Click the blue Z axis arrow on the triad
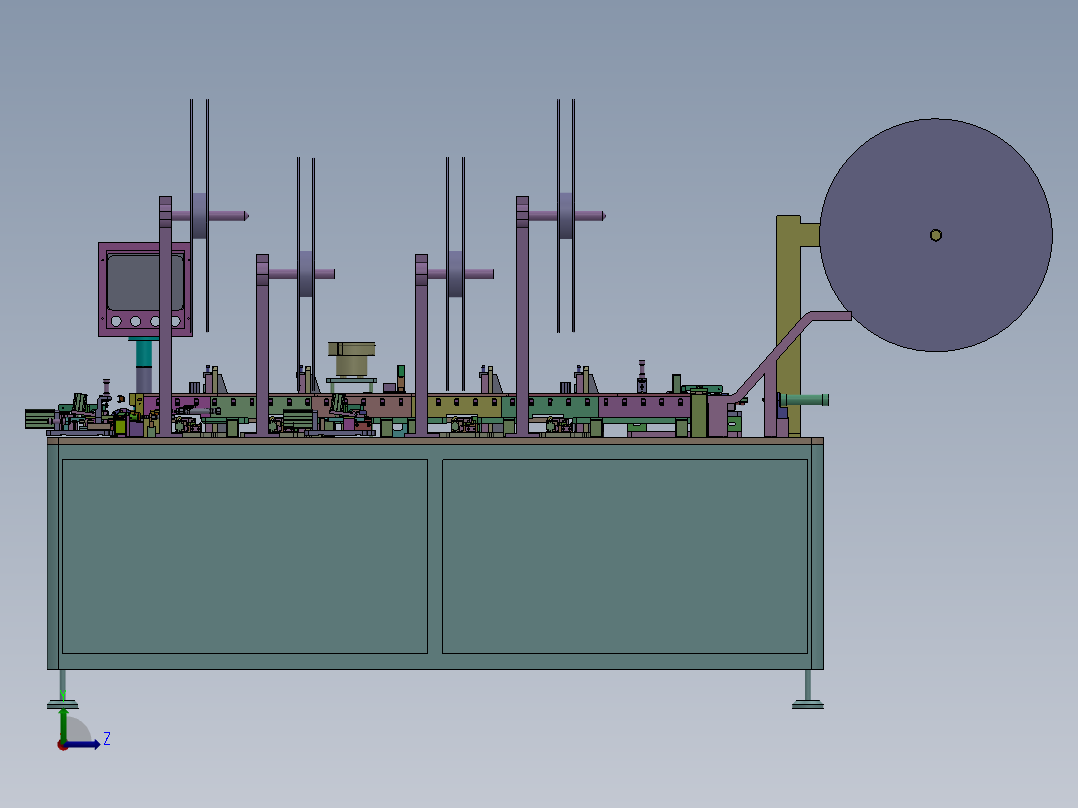The image size is (1078, 808). coord(84,745)
